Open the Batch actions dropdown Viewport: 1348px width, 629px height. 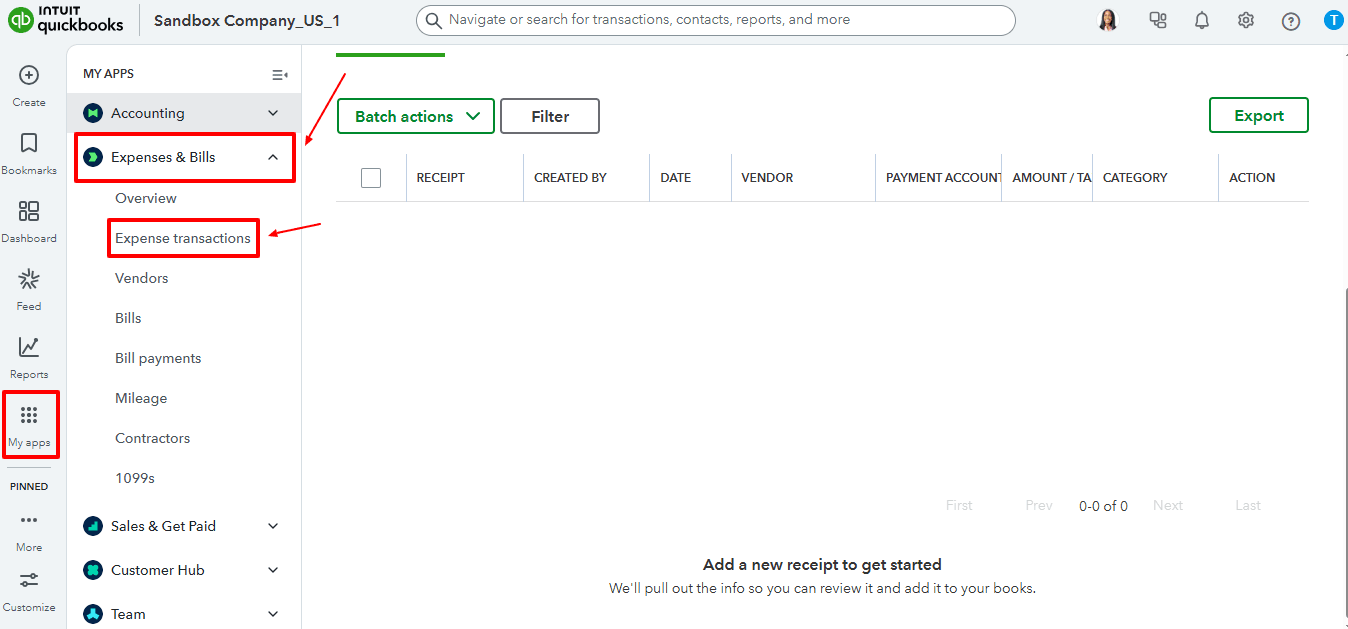click(415, 116)
